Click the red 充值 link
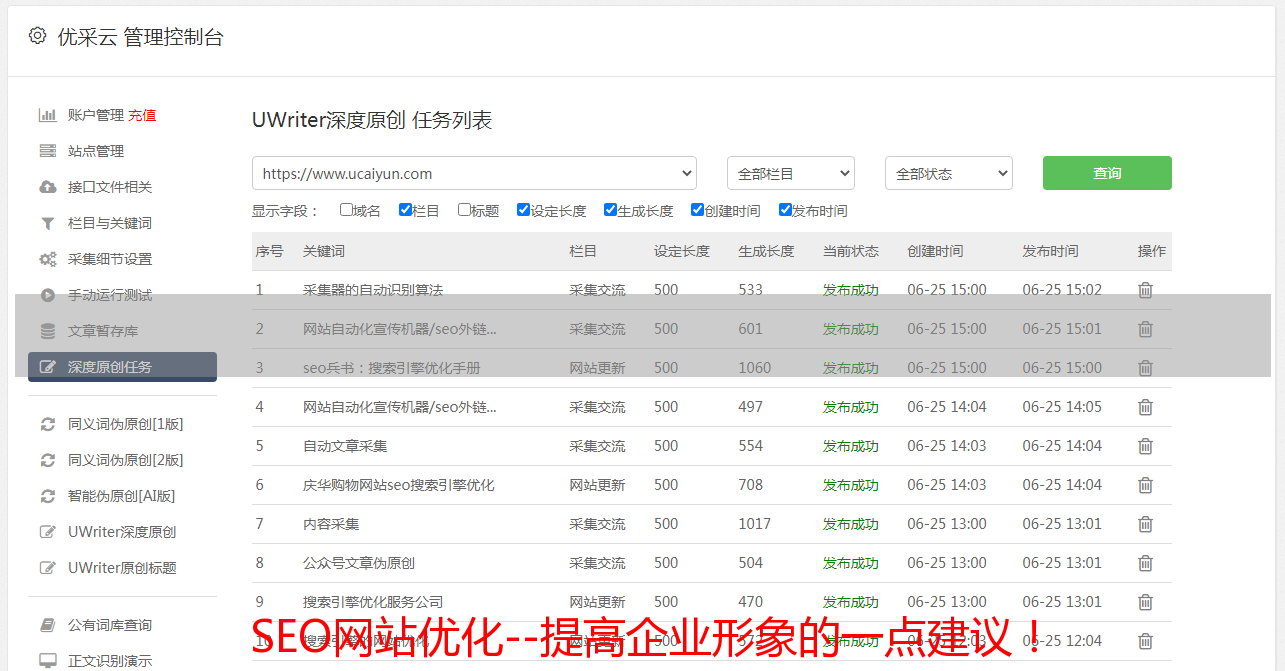Image resolution: width=1285 pixels, height=671 pixels. pyautogui.click(x=142, y=115)
